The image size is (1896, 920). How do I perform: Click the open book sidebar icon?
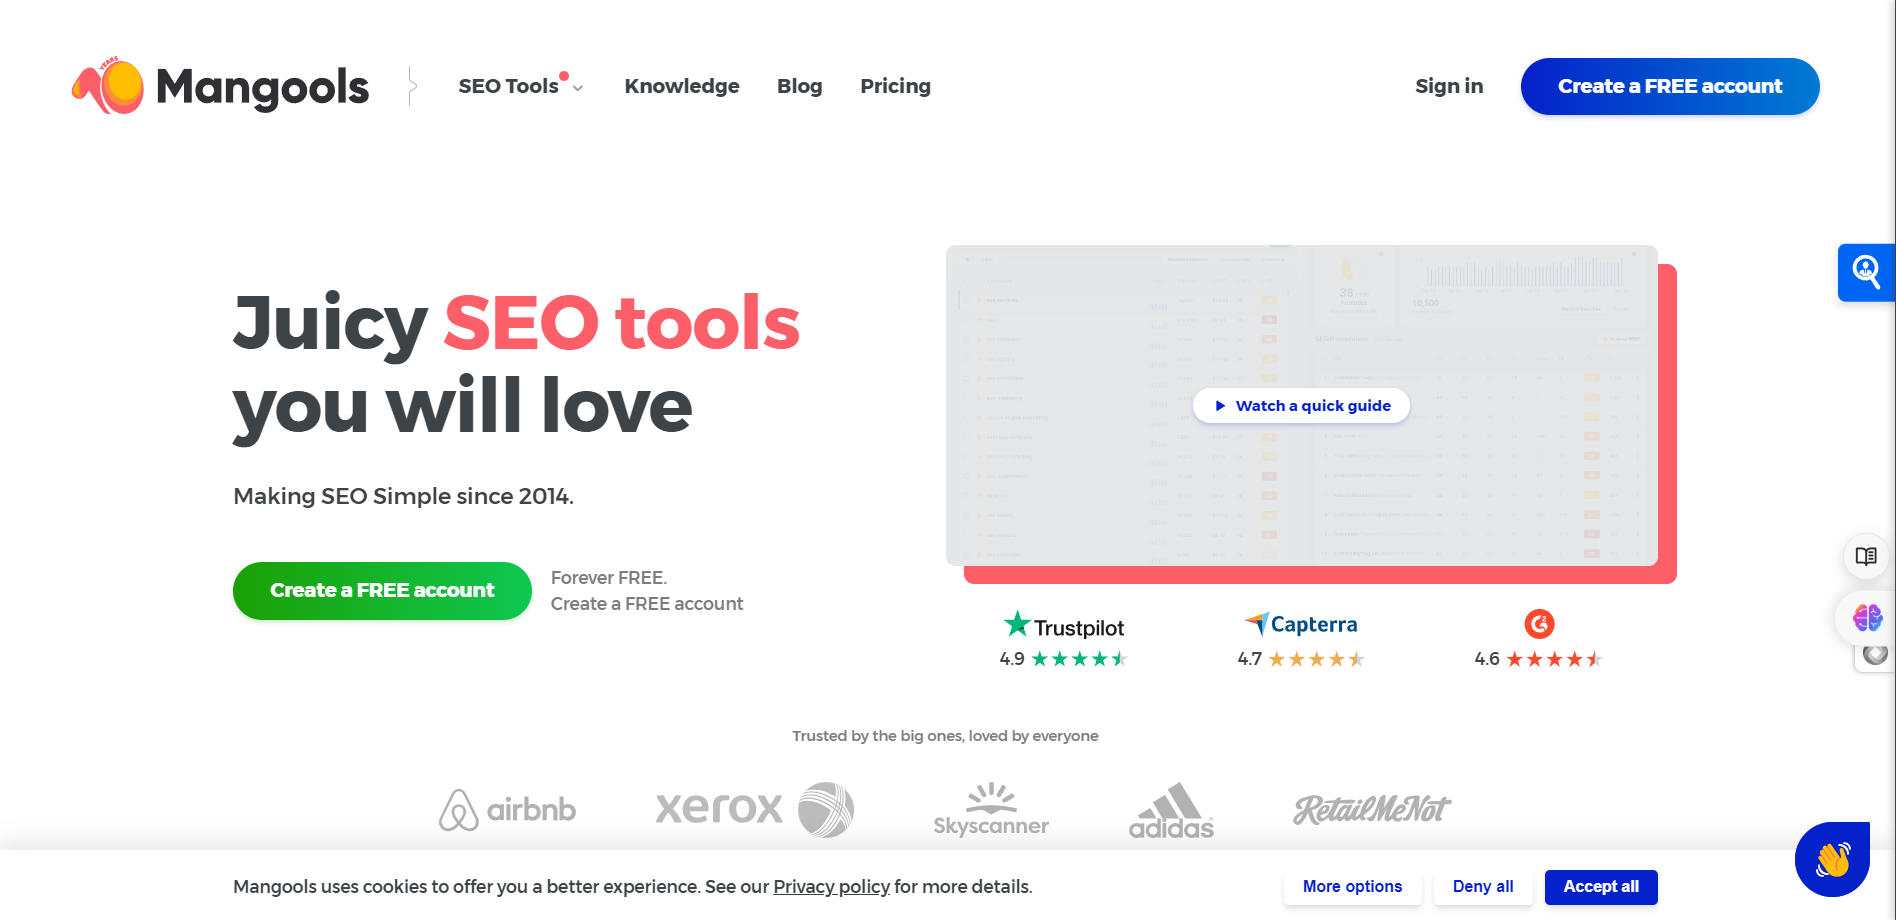[x=1866, y=556]
